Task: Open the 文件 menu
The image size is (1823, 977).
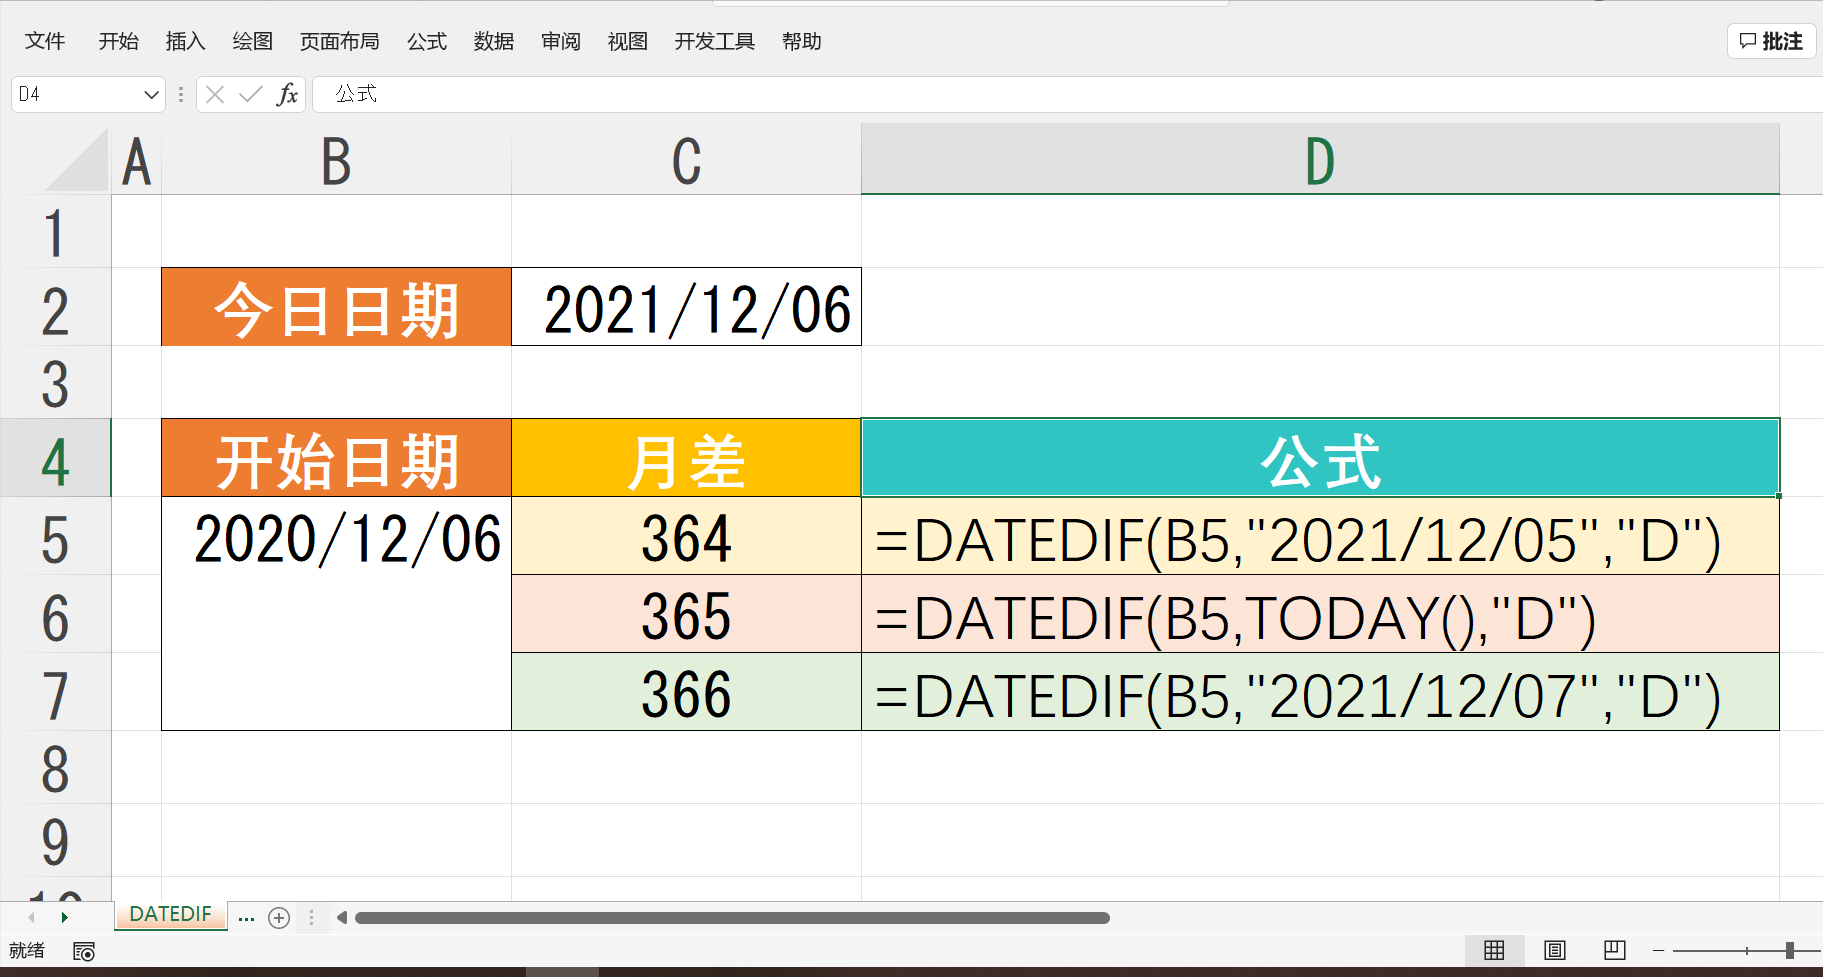Action: click(x=45, y=41)
